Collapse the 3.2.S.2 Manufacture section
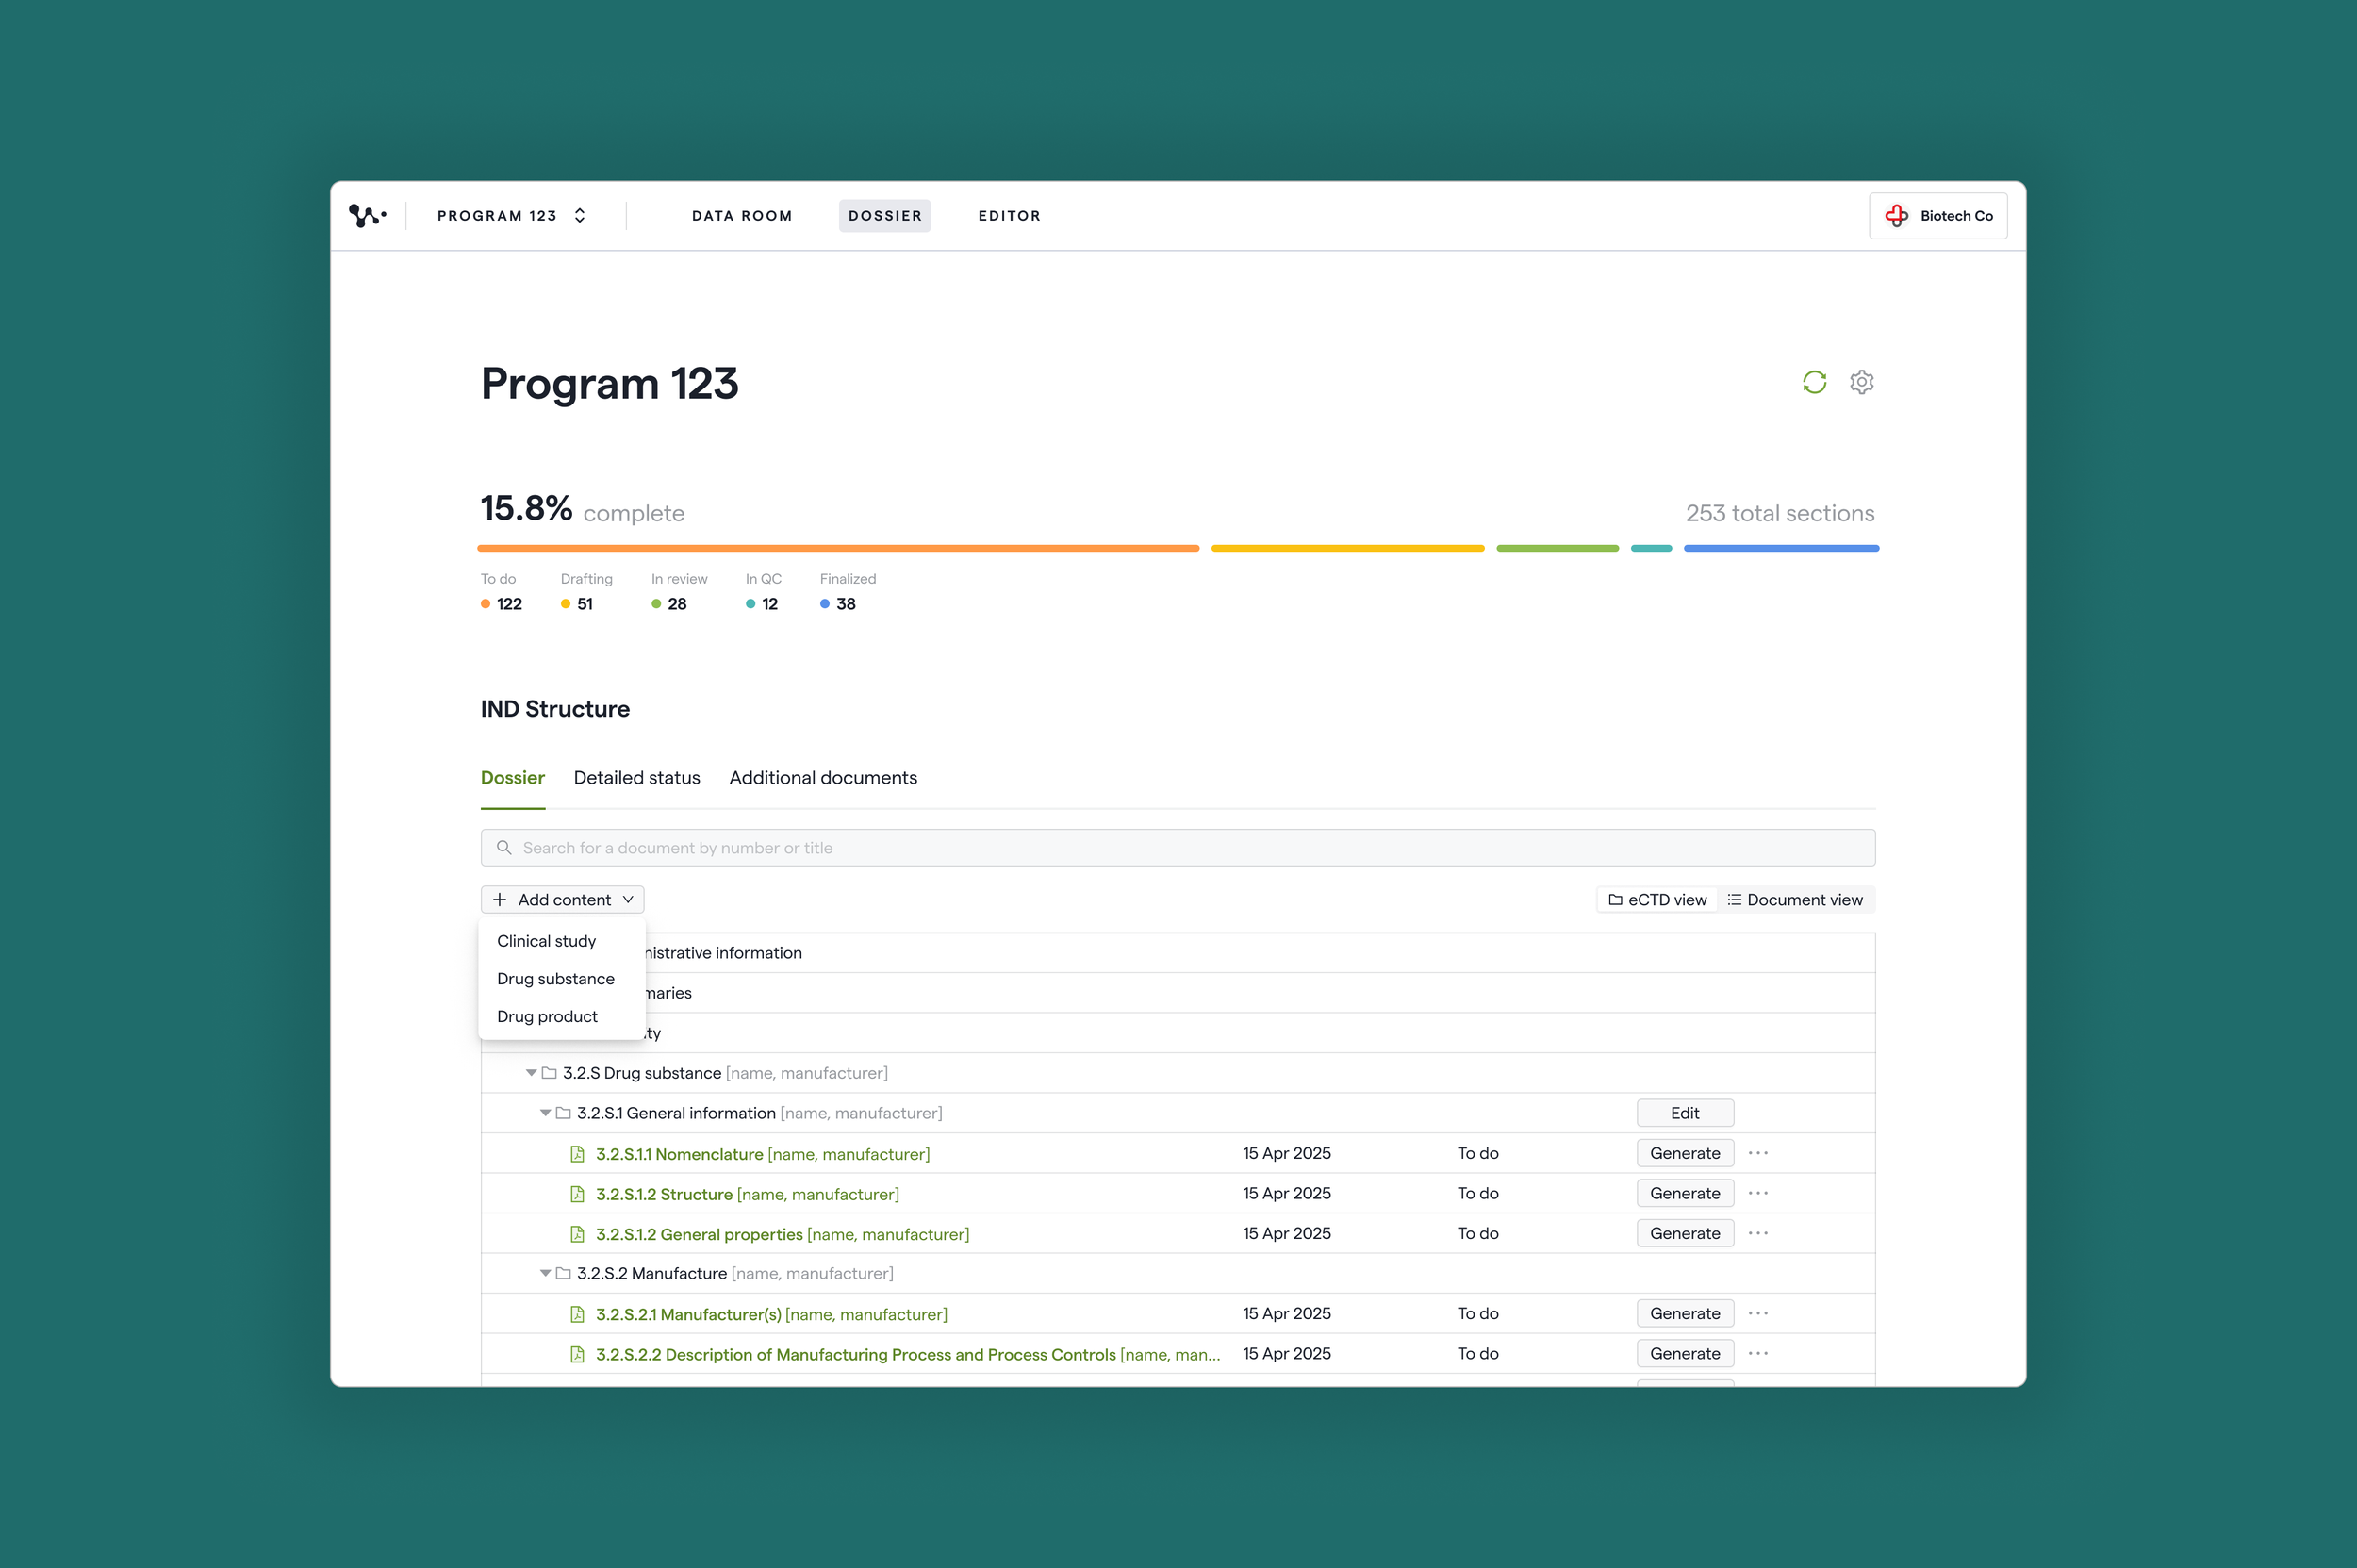 coord(545,1273)
